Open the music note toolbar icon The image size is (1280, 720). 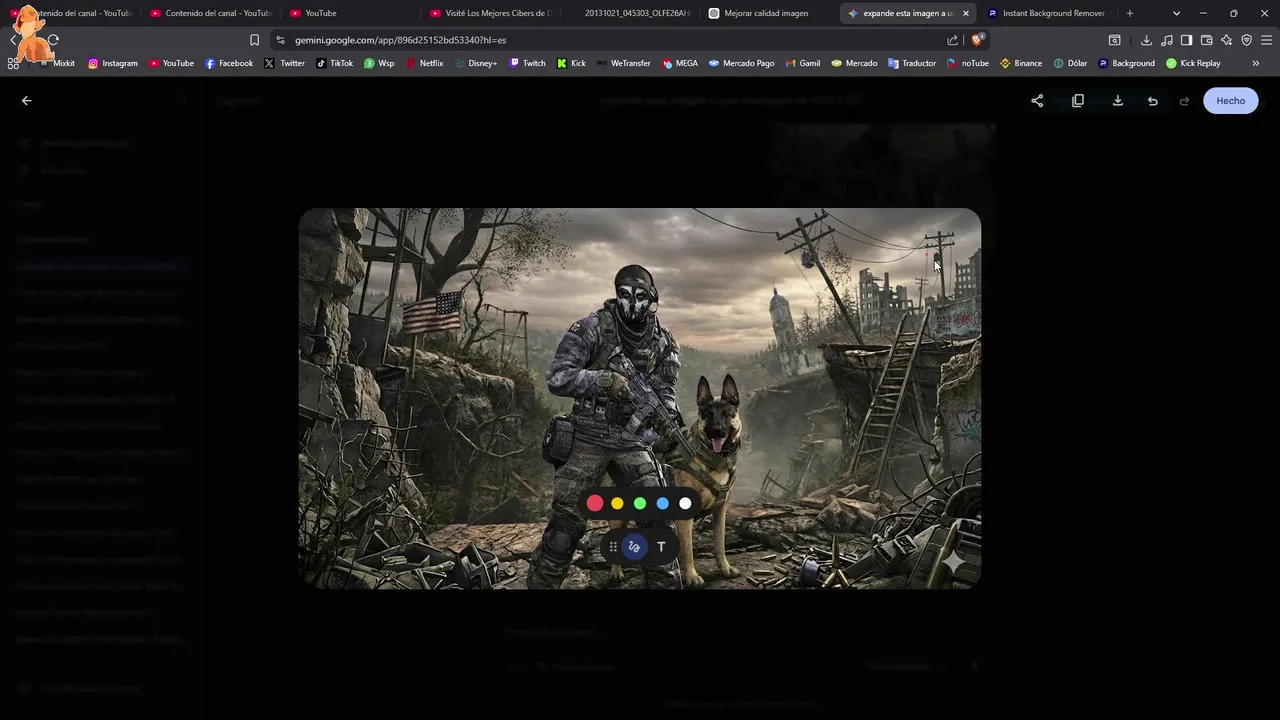[1166, 40]
